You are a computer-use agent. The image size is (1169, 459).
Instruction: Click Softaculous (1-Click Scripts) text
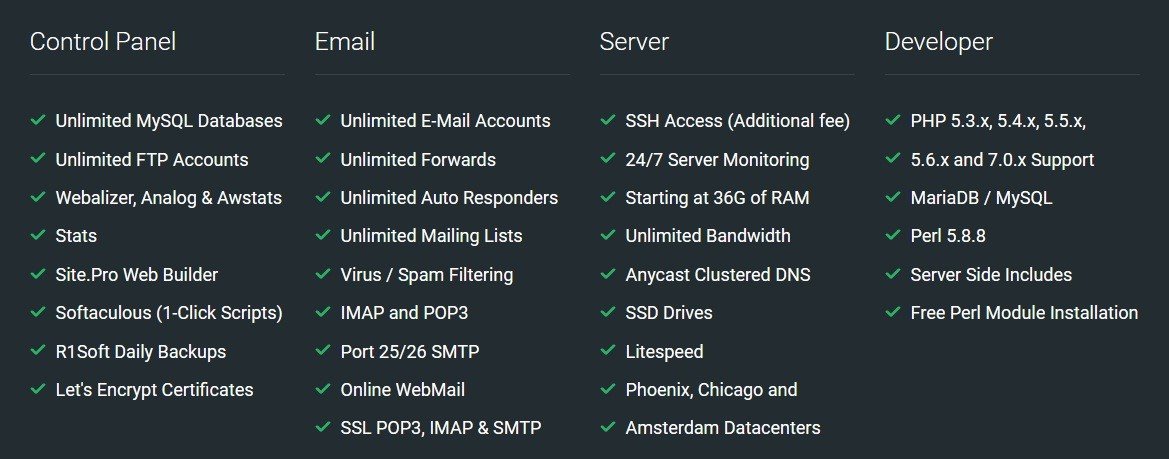click(x=169, y=313)
